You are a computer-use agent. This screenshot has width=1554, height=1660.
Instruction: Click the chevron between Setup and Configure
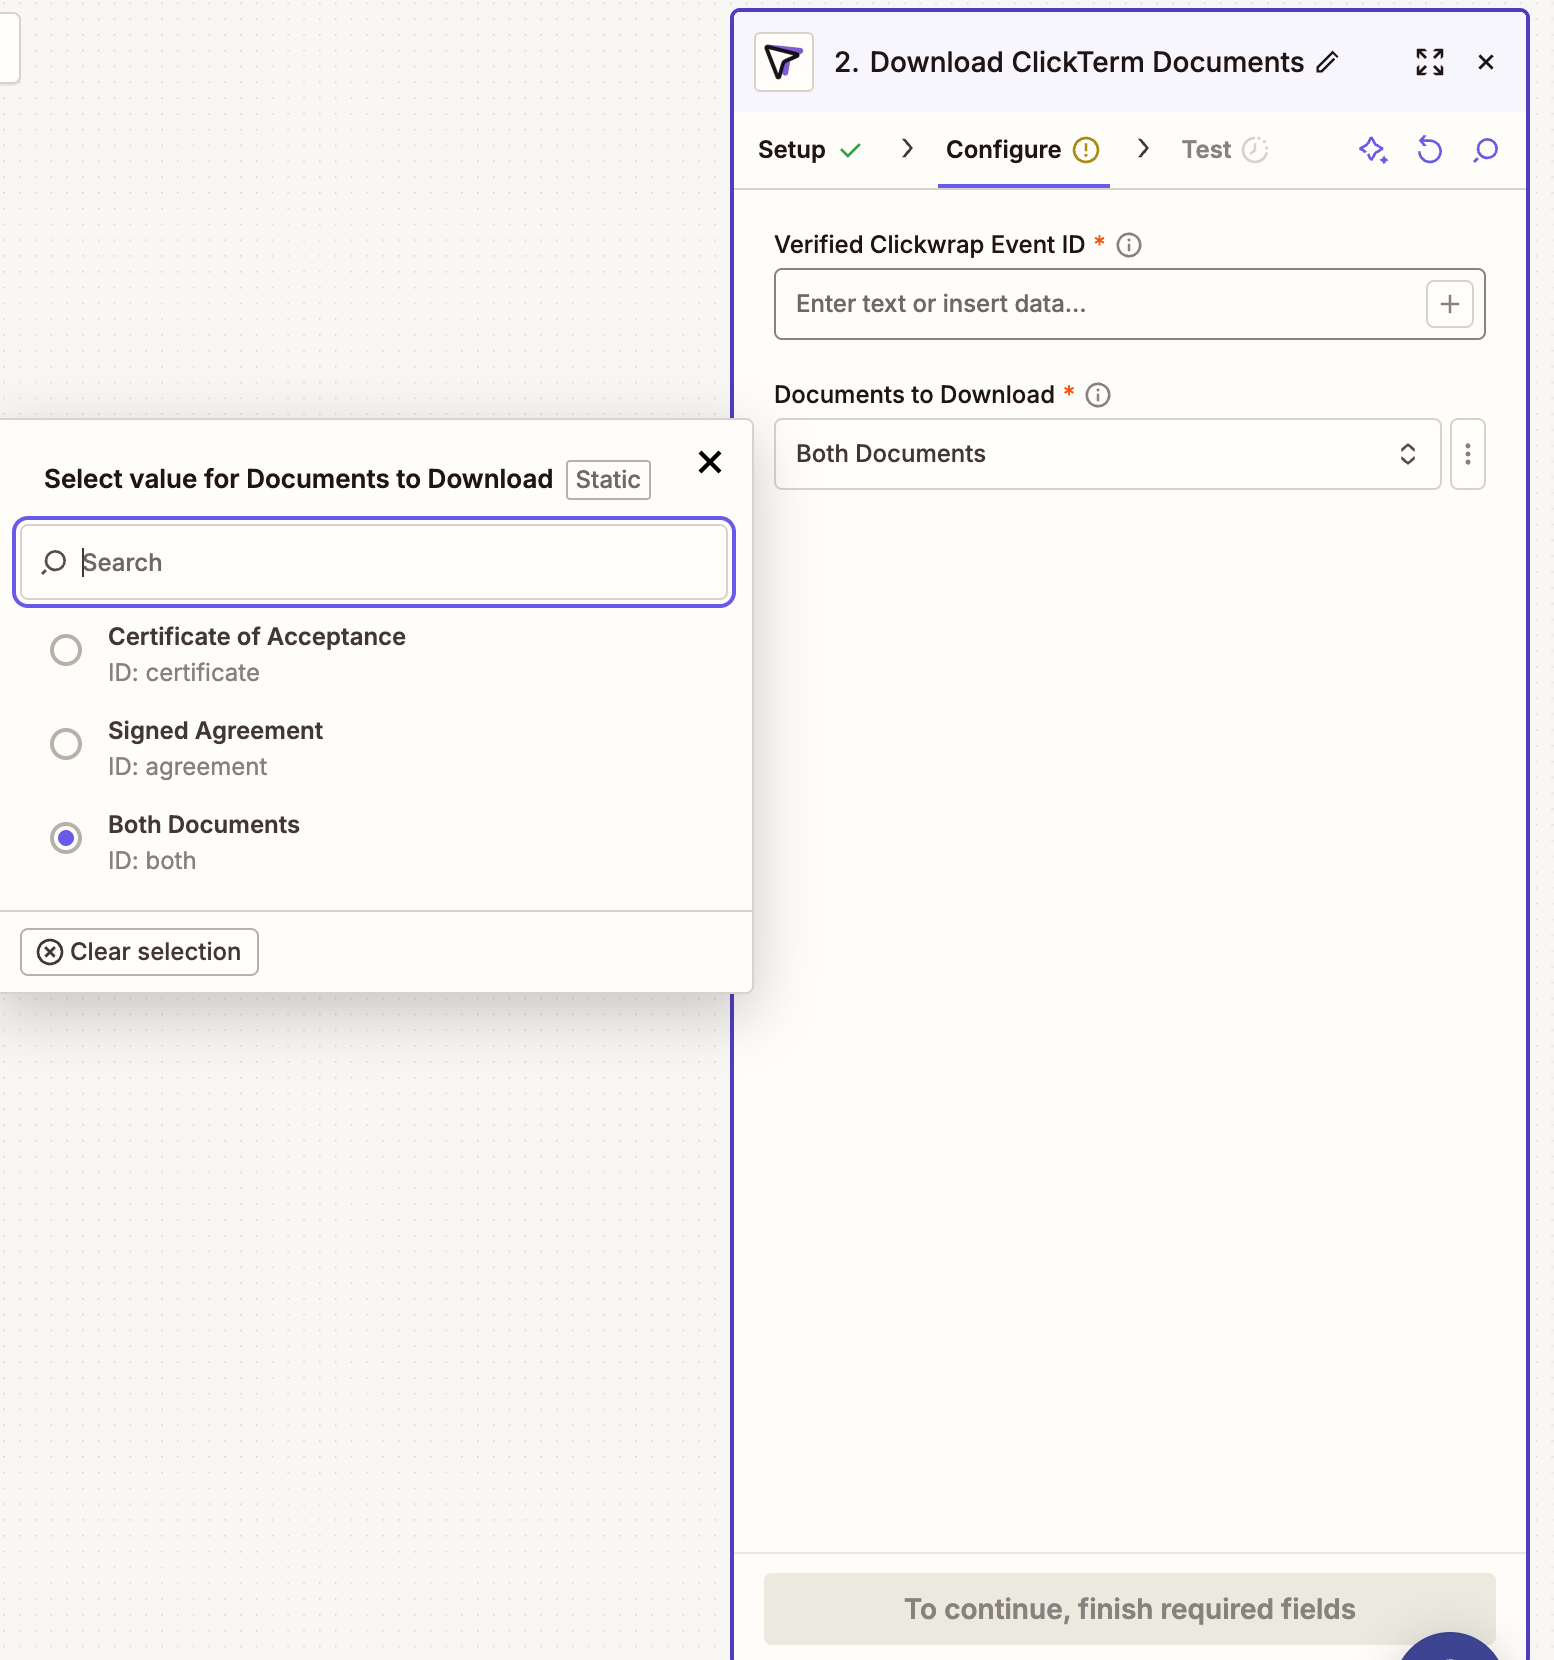907,149
